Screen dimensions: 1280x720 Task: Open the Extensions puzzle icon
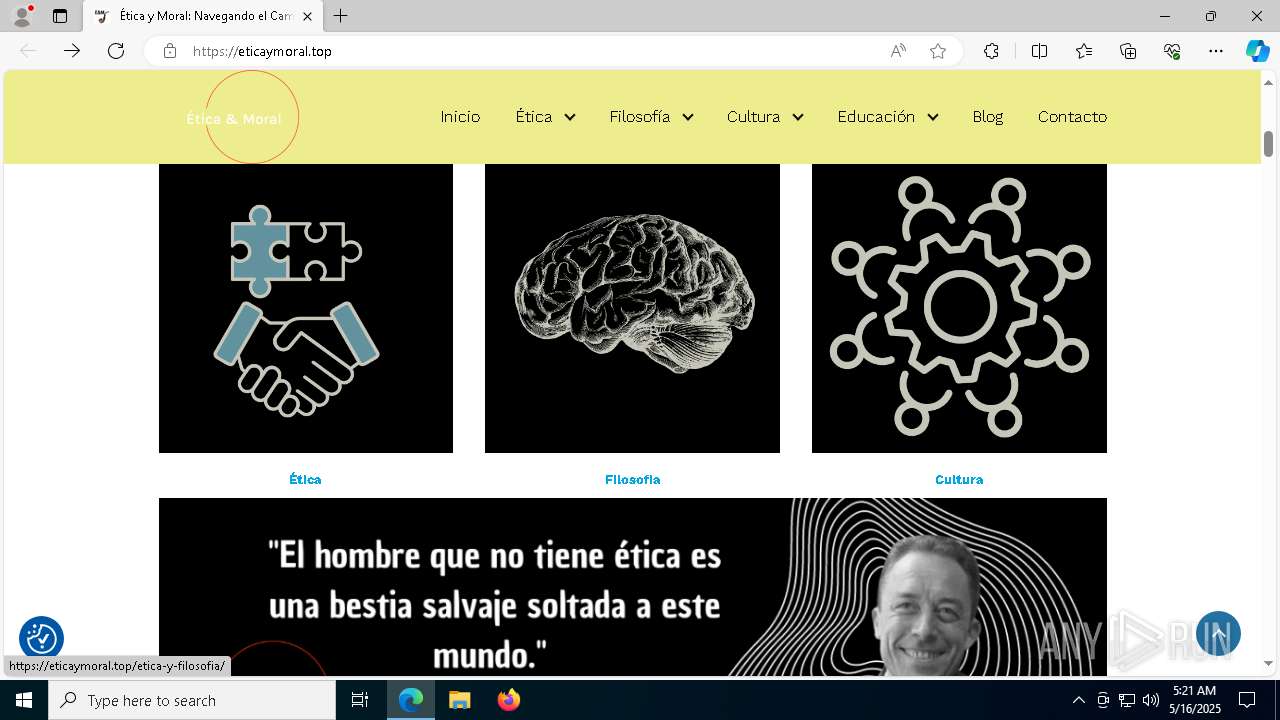tap(991, 51)
